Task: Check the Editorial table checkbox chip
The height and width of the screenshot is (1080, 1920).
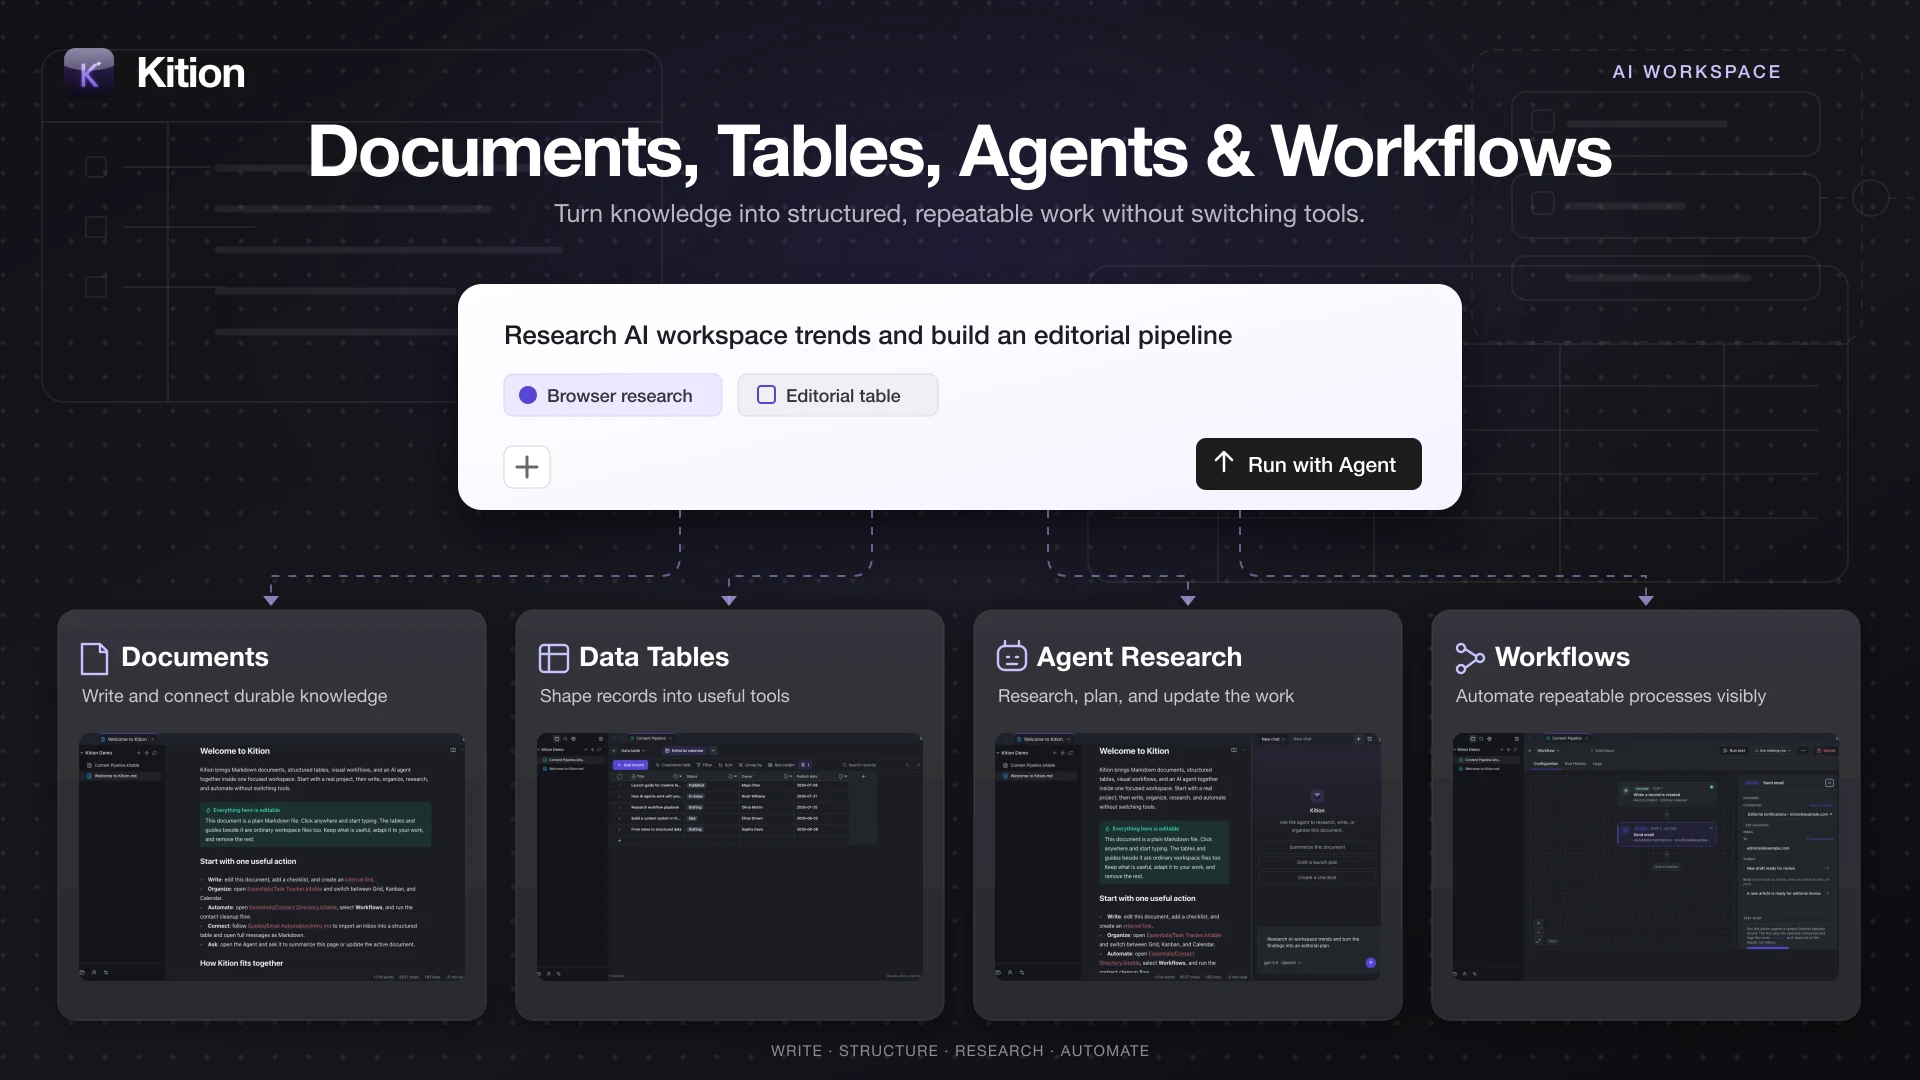Action: click(x=838, y=395)
